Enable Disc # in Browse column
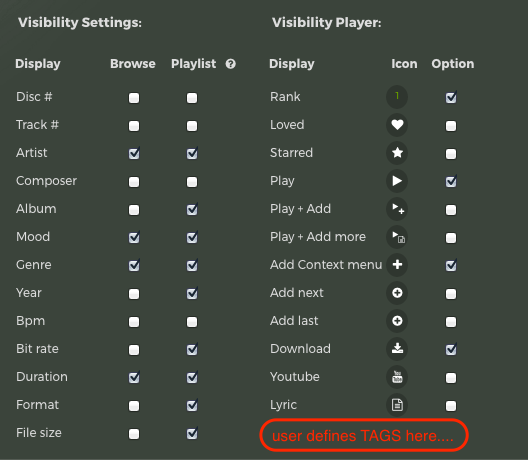This screenshot has width=528, height=471. pyautogui.click(x=134, y=98)
